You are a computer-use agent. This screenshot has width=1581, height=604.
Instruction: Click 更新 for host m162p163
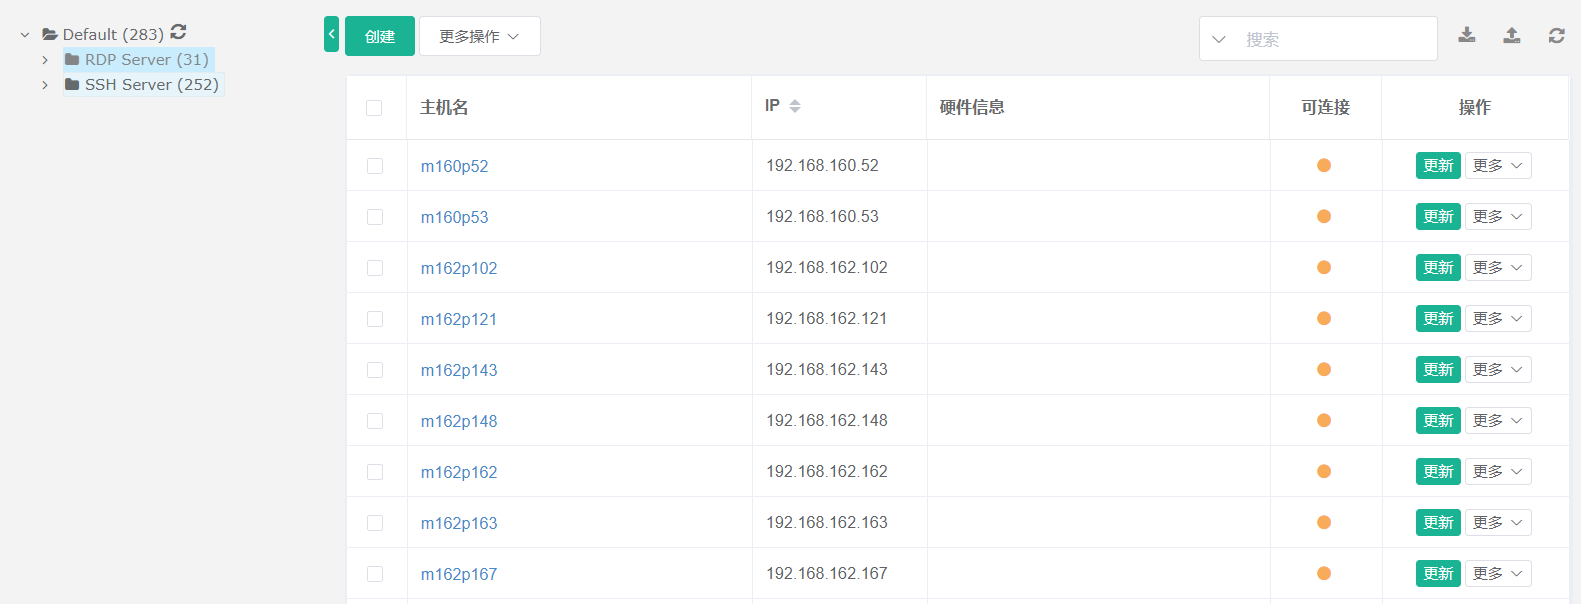coord(1438,523)
